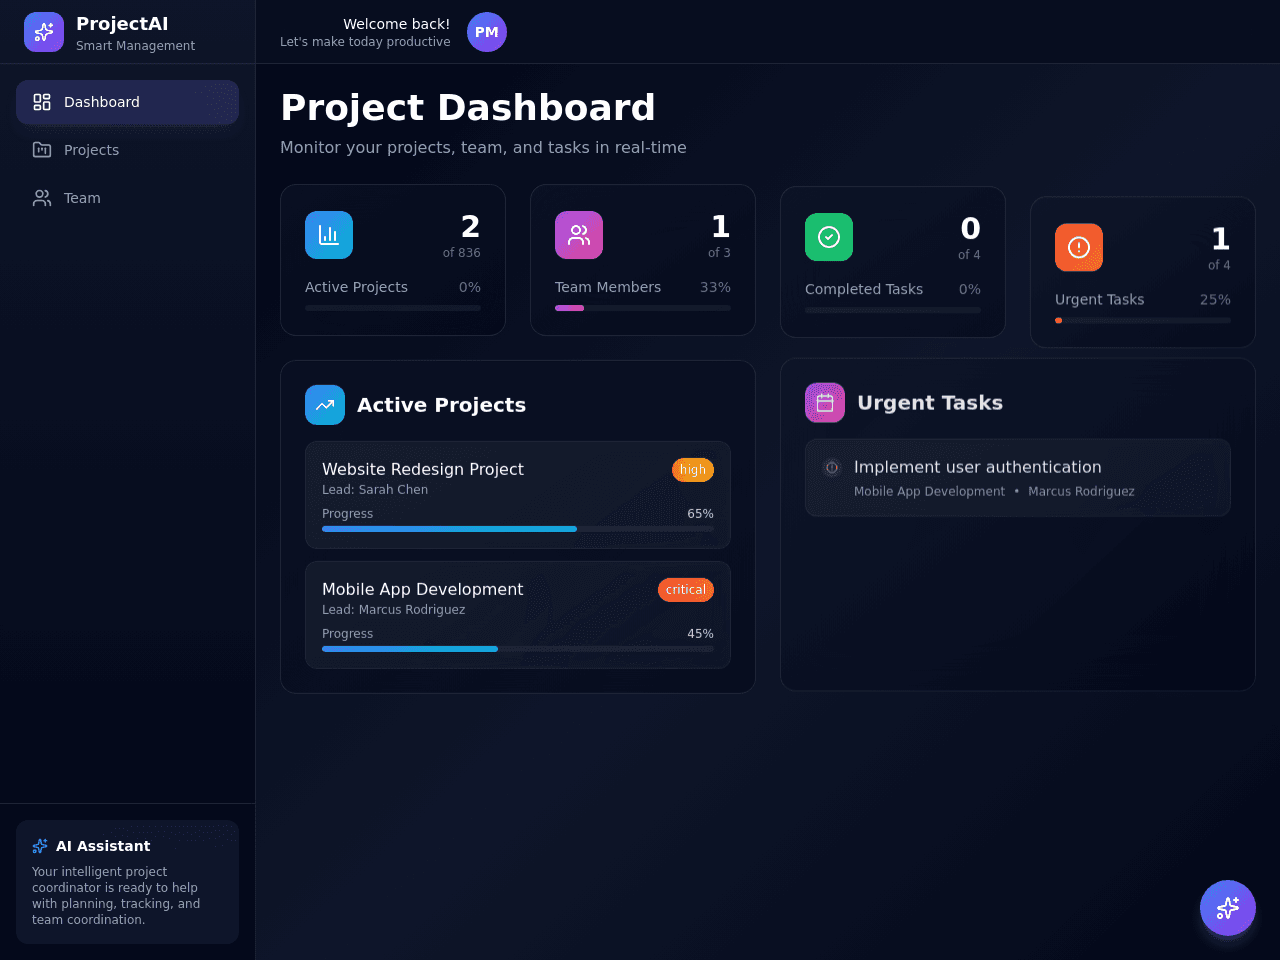This screenshot has width=1280, height=960.
Task: Click the purple people icon on Team Members card
Action: click(x=579, y=235)
